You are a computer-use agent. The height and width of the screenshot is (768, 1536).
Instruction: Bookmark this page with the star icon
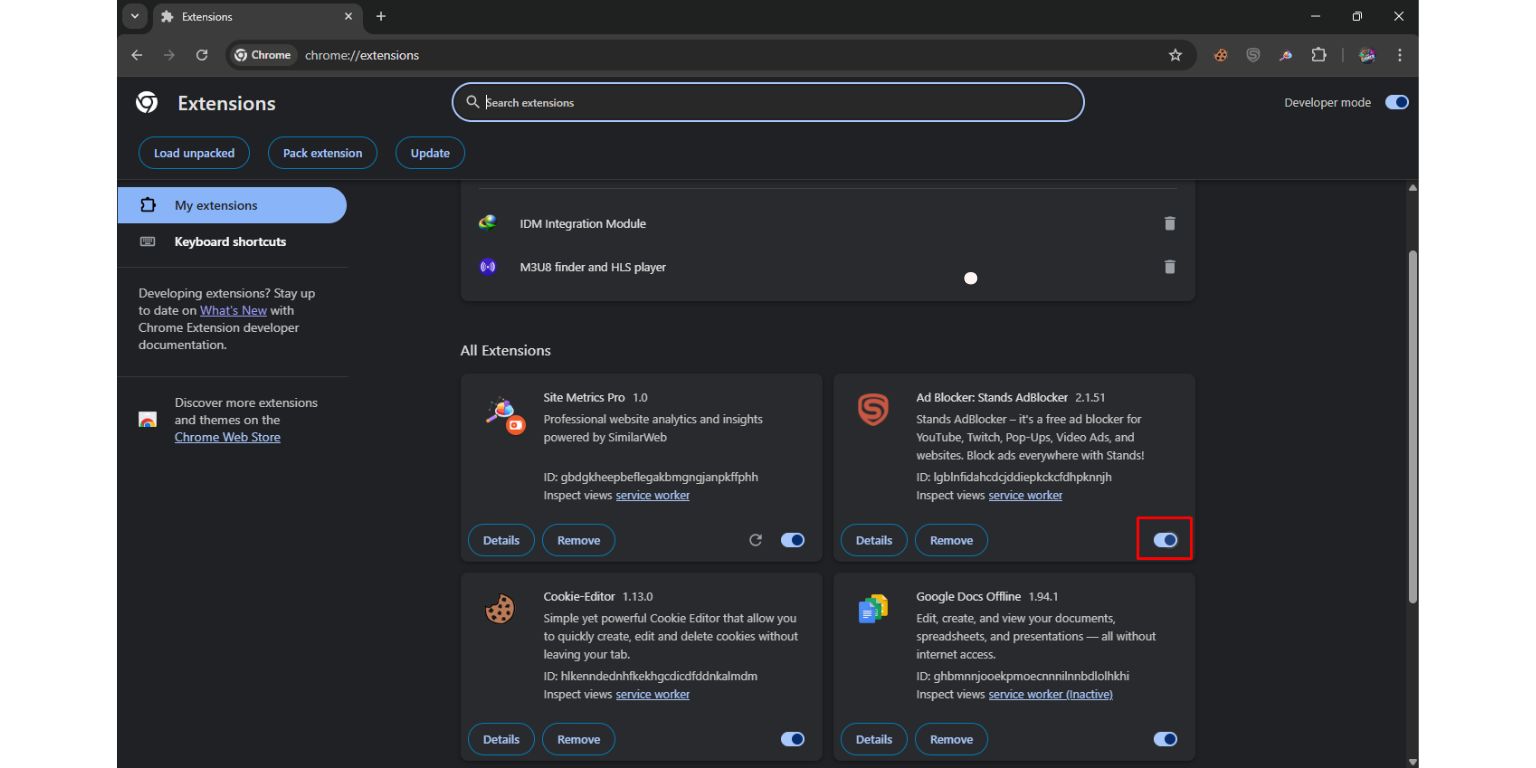(1175, 55)
